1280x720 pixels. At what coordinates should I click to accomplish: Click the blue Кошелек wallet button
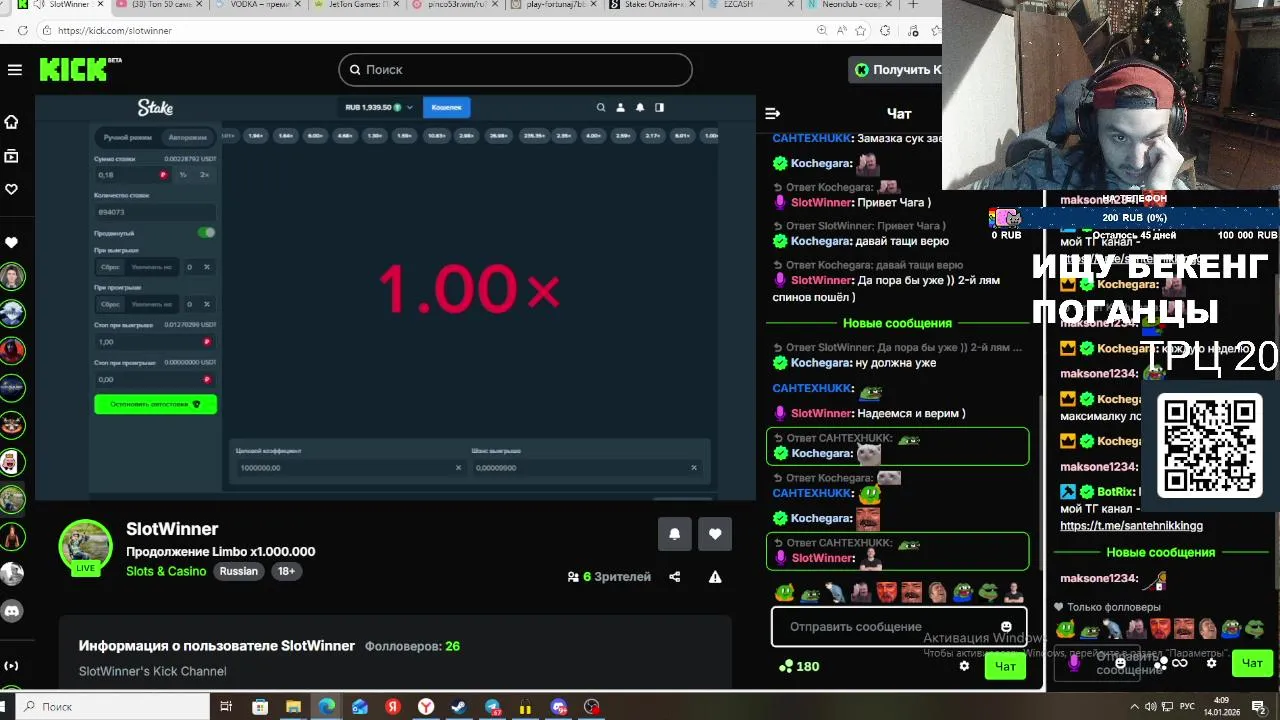coord(446,107)
